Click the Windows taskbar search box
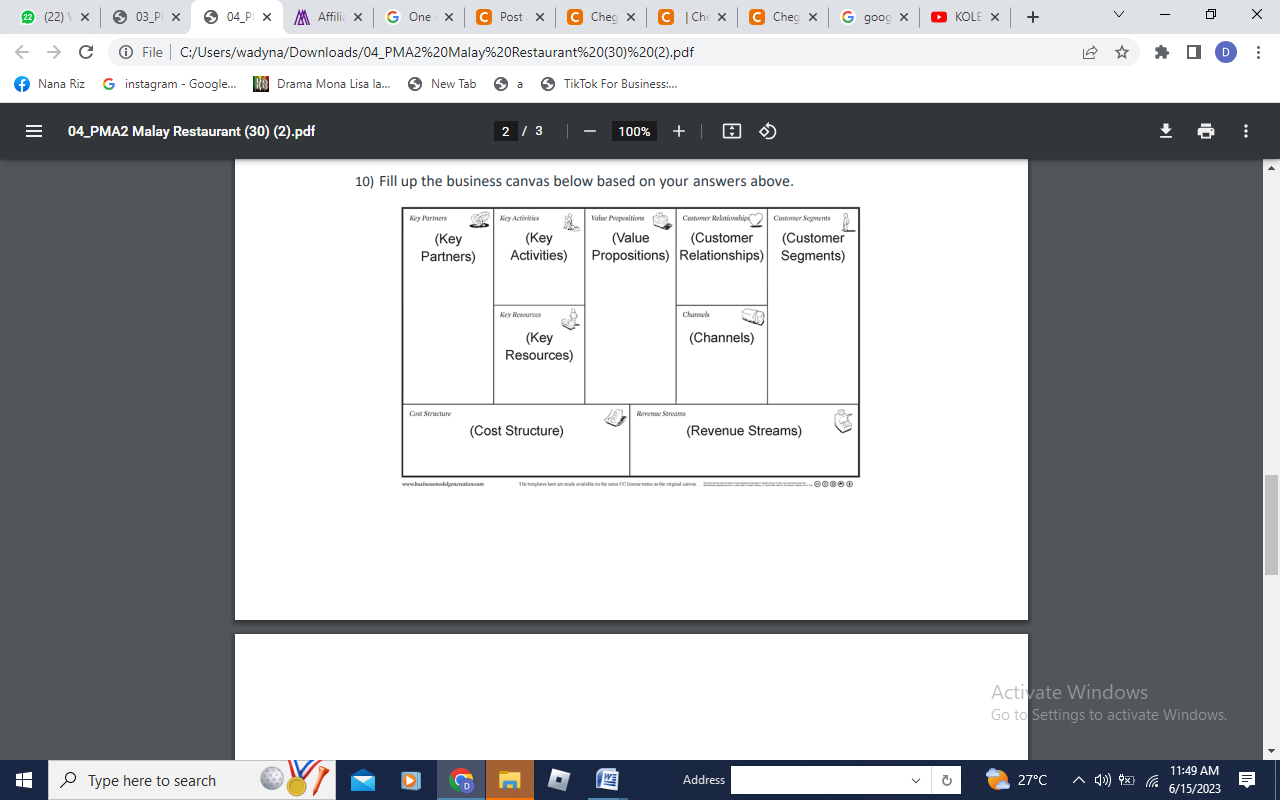 (x=193, y=780)
